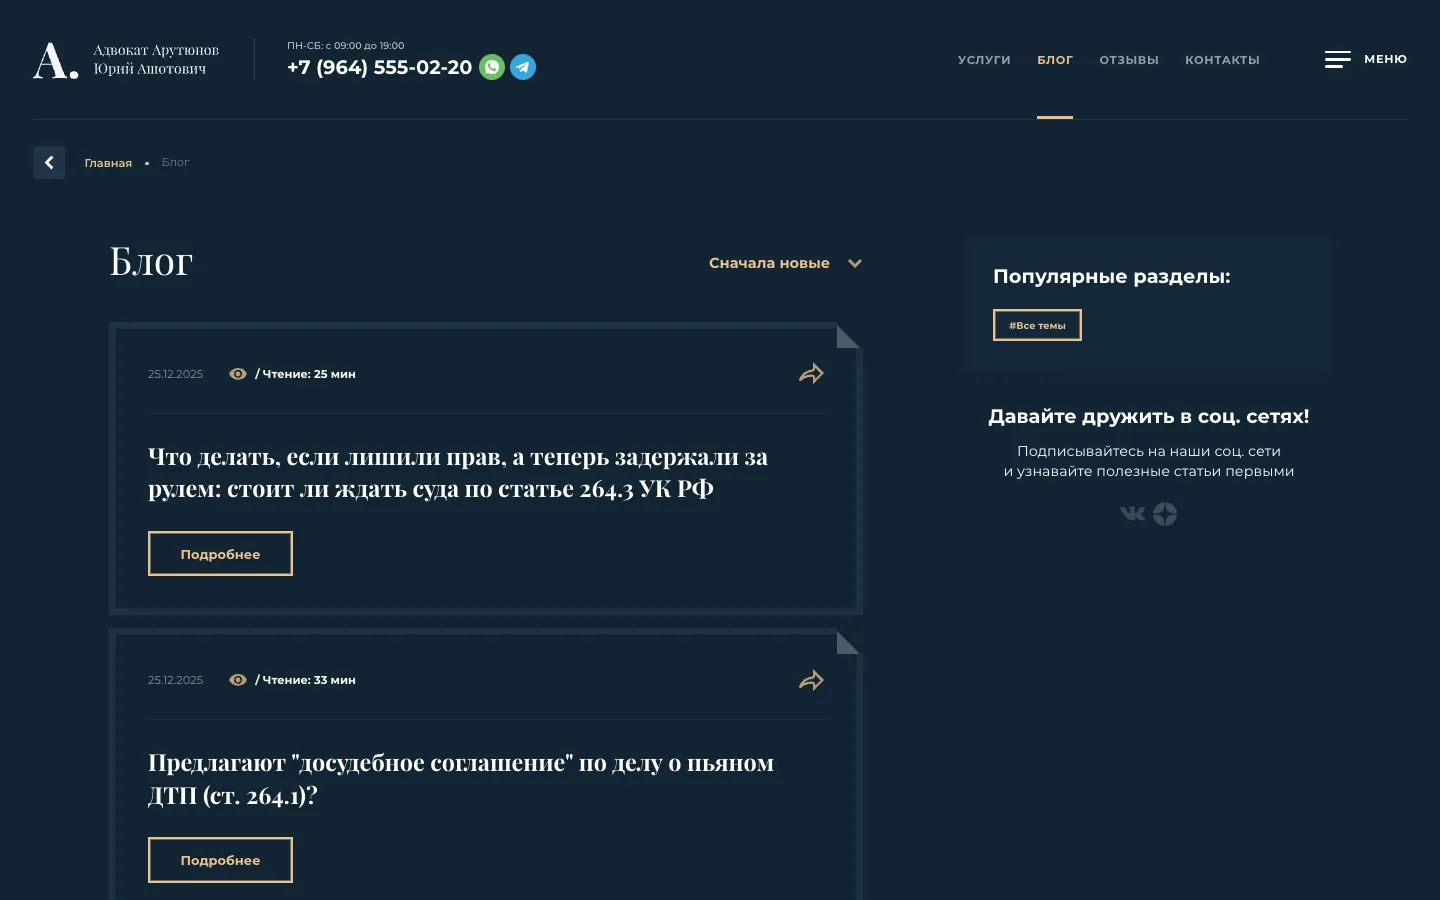Call the phone number +7 (964) 555-02-20
The width and height of the screenshot is (1440, 900).
tap(379, 67)
